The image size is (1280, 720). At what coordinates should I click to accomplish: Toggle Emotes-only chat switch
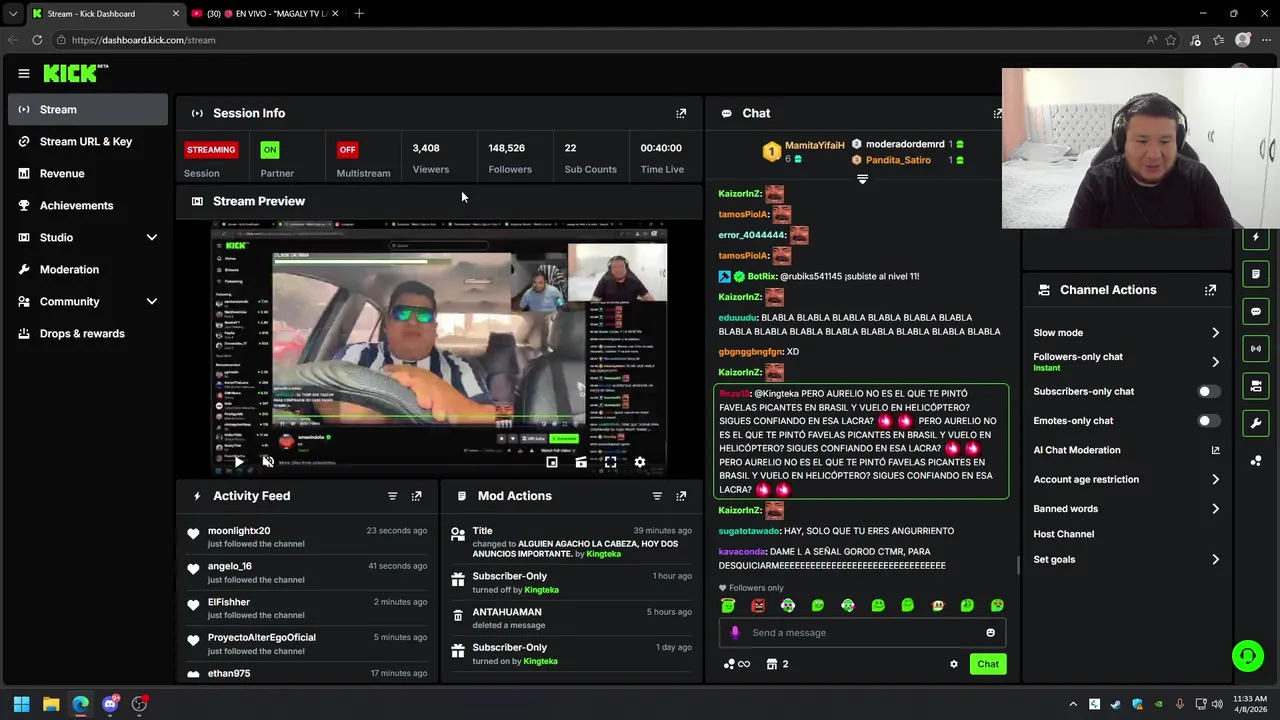(x=1209, y=421)
